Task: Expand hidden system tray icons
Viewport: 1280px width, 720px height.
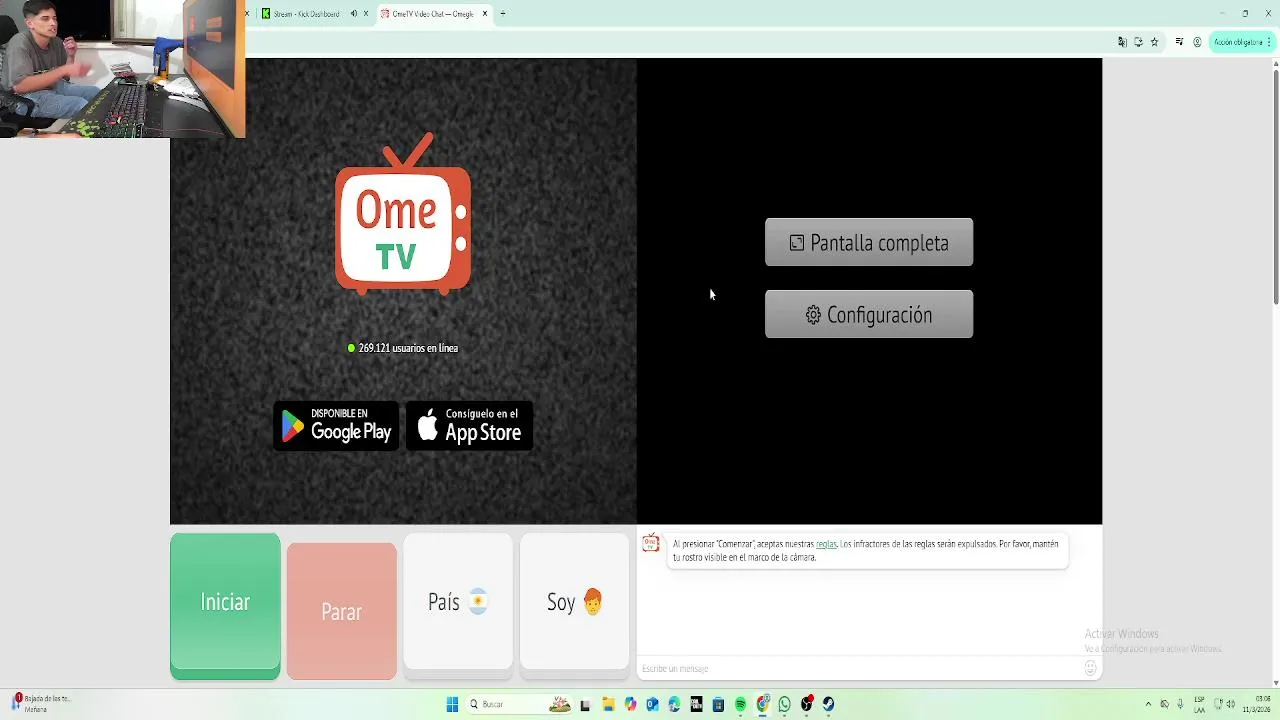Action: (1148, 704)
